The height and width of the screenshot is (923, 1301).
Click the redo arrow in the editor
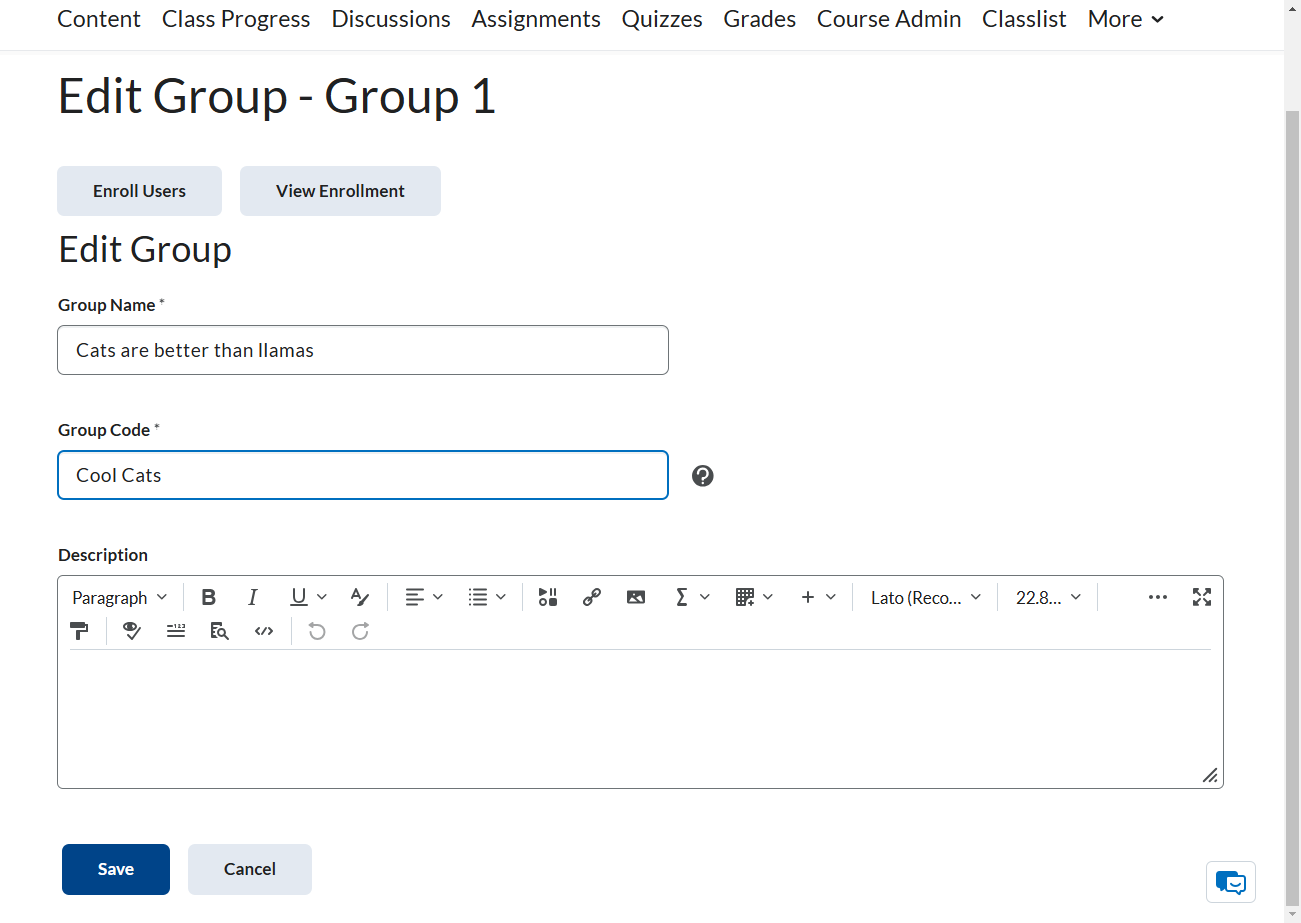(x=361, y=631)
